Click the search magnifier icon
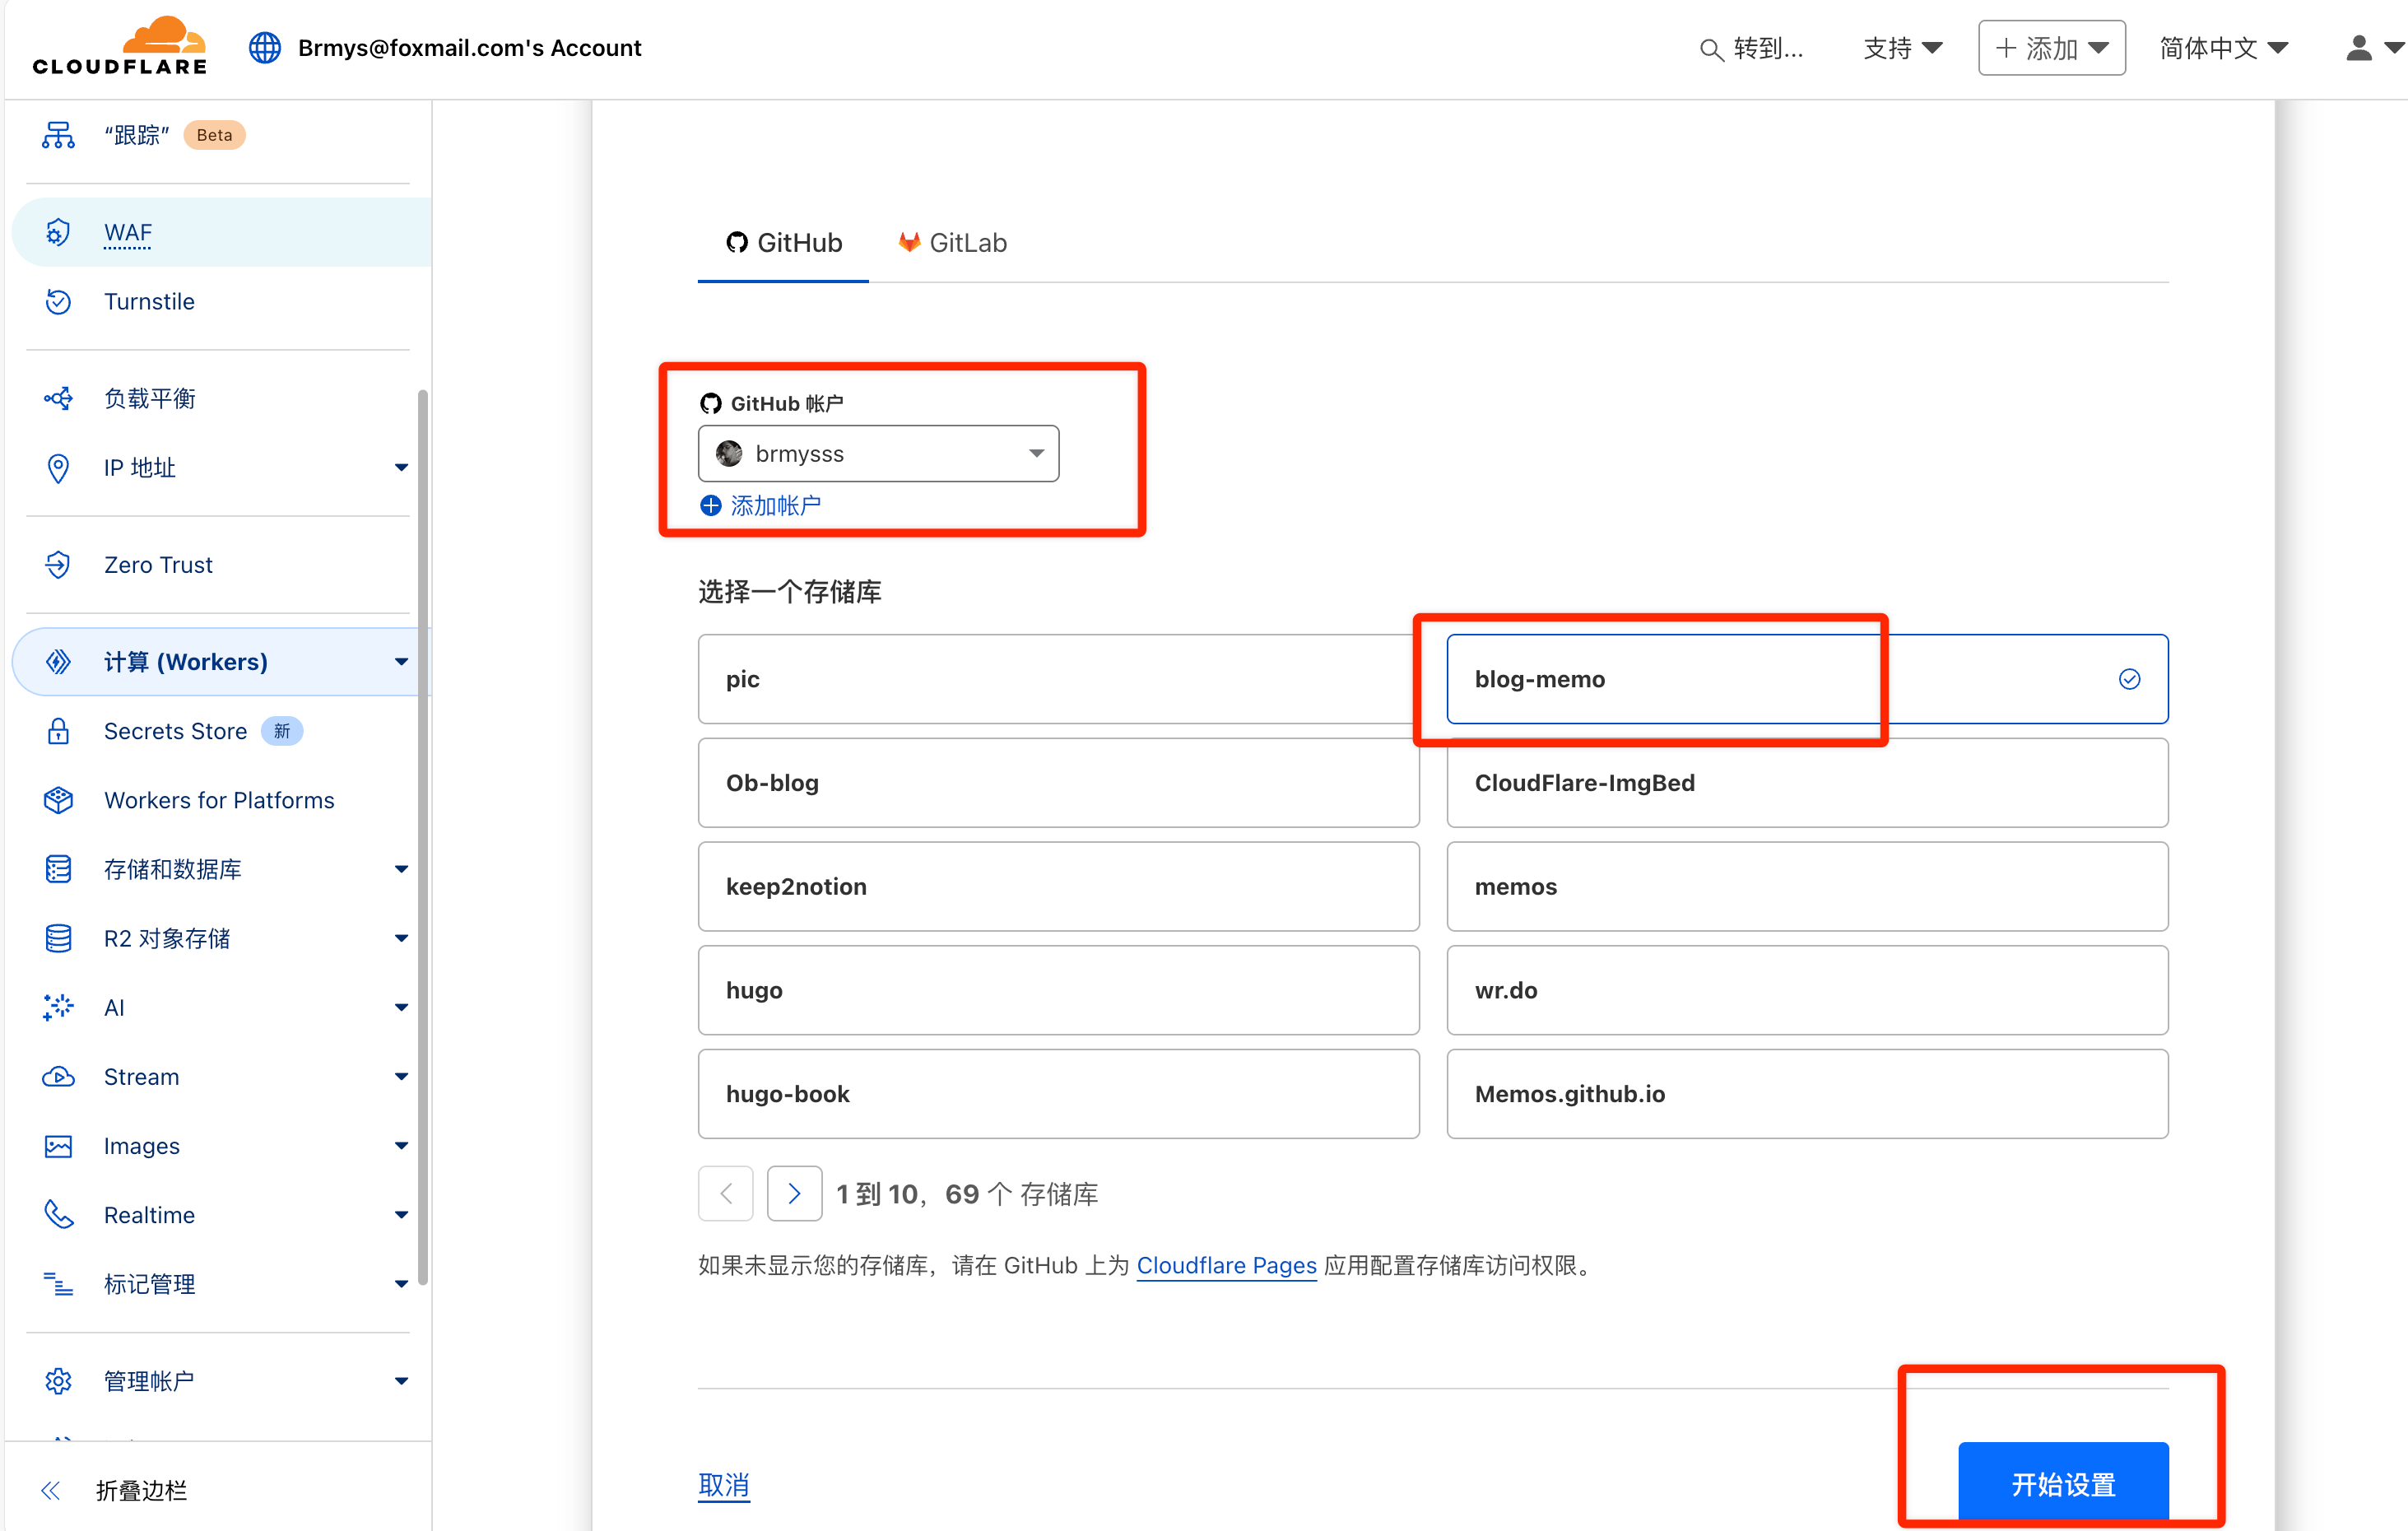The width and height of the screenshot is (2408, 1531). coord(1710,49)
